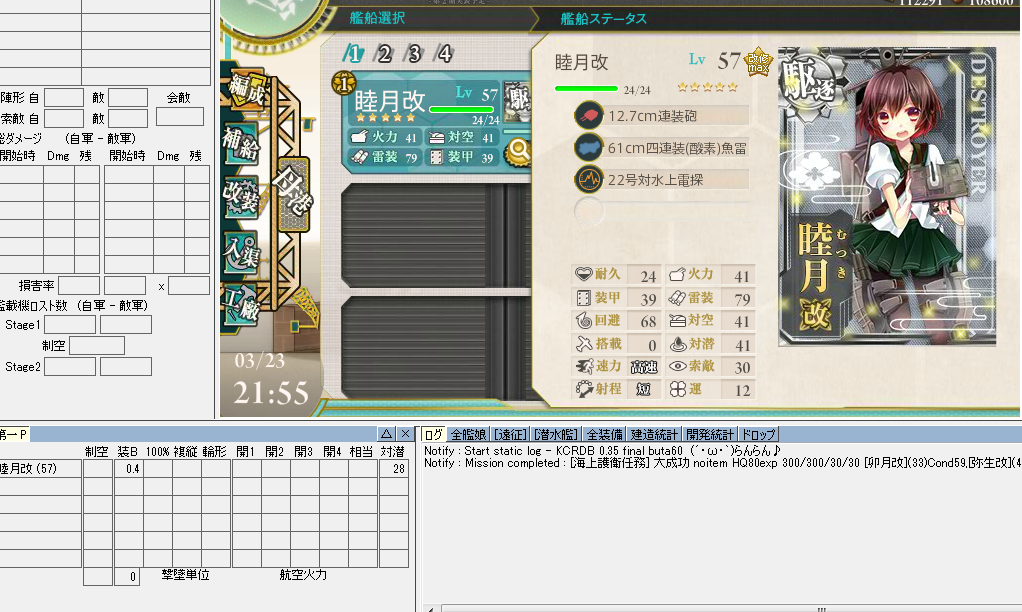Close the 第一 fleet panel with X

point(405,434)
